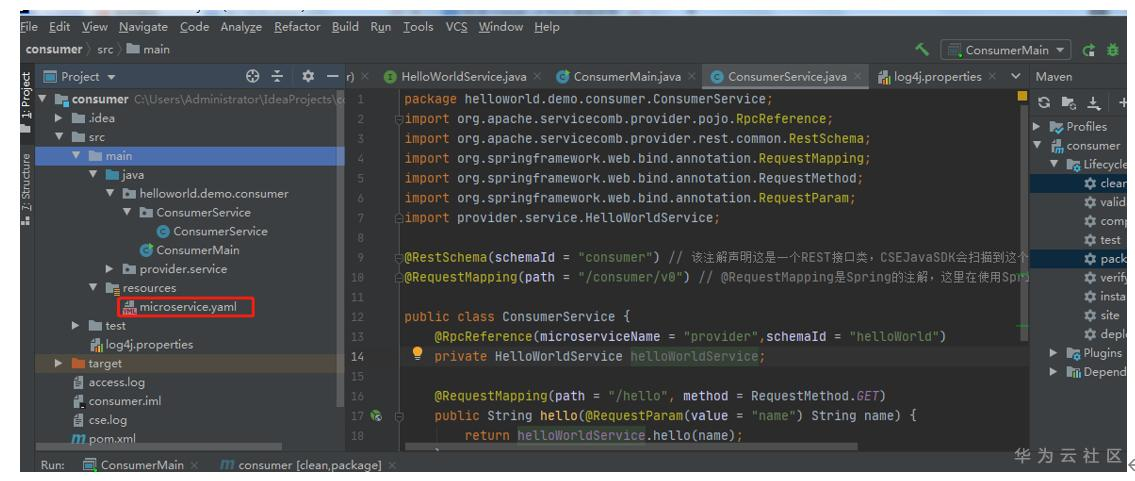Open the Structure side tool window

(26, 188)
